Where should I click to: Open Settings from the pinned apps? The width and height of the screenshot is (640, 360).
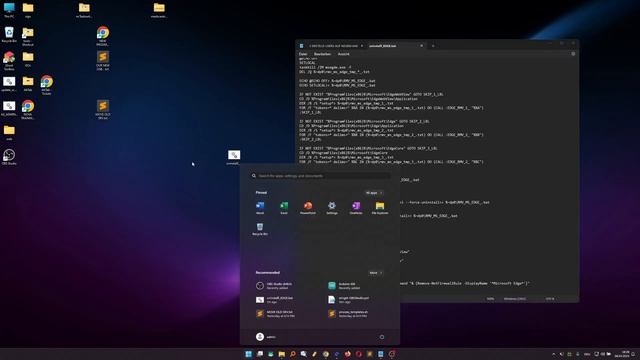click(332, 208)
